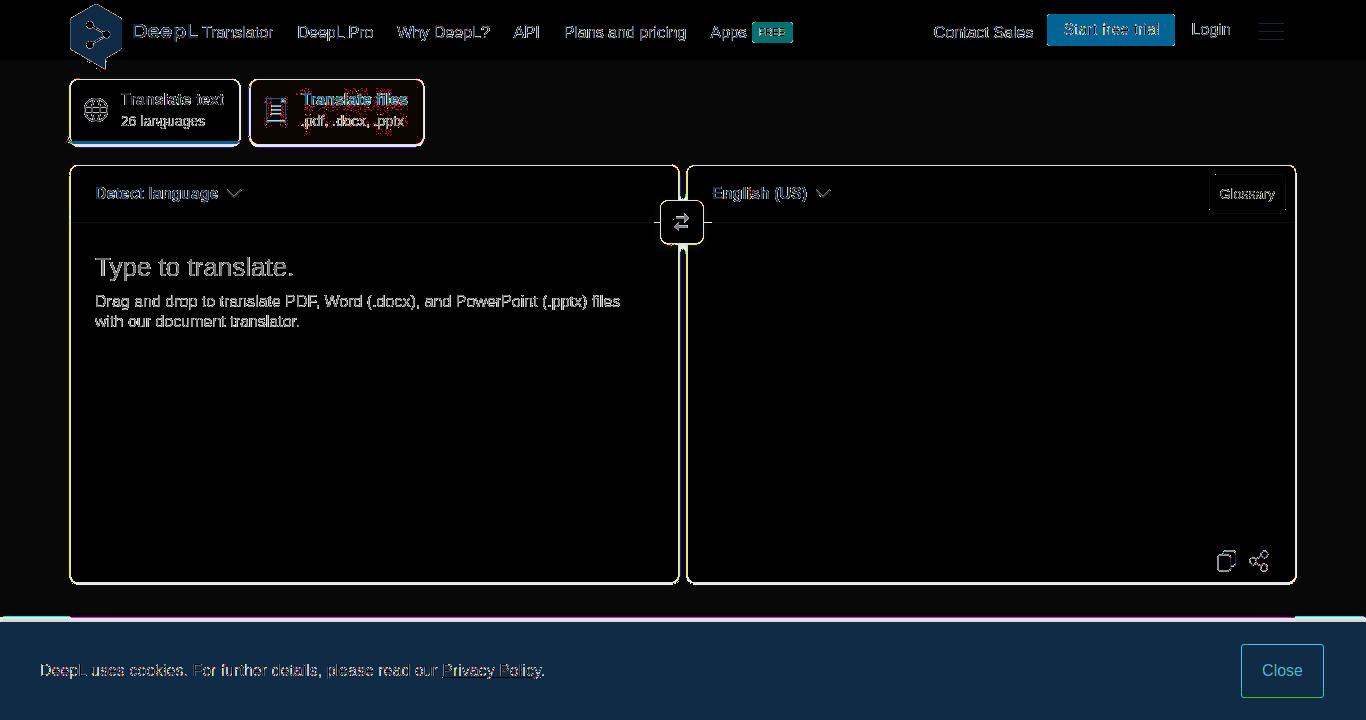This screenshot has height=720, width=1366.
Task: Close the cookie notice banner
Action: click(x=1282, y=671)
